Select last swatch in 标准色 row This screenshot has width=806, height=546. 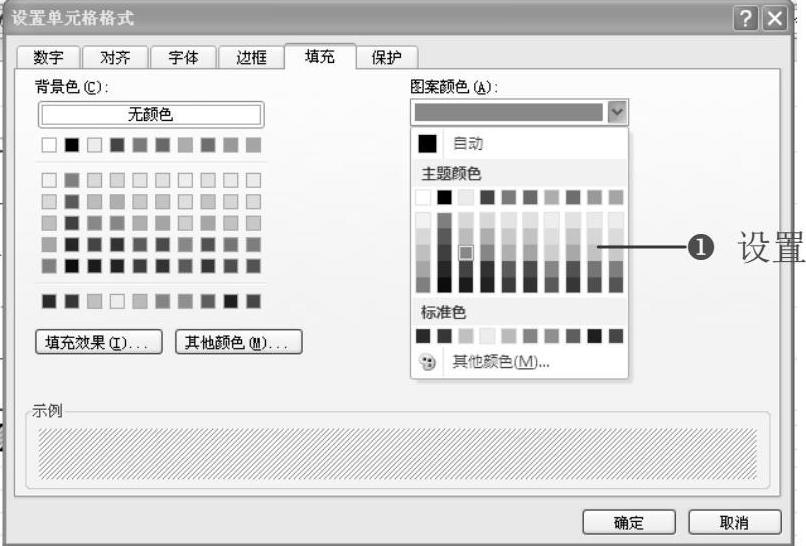tap(616, 336)
